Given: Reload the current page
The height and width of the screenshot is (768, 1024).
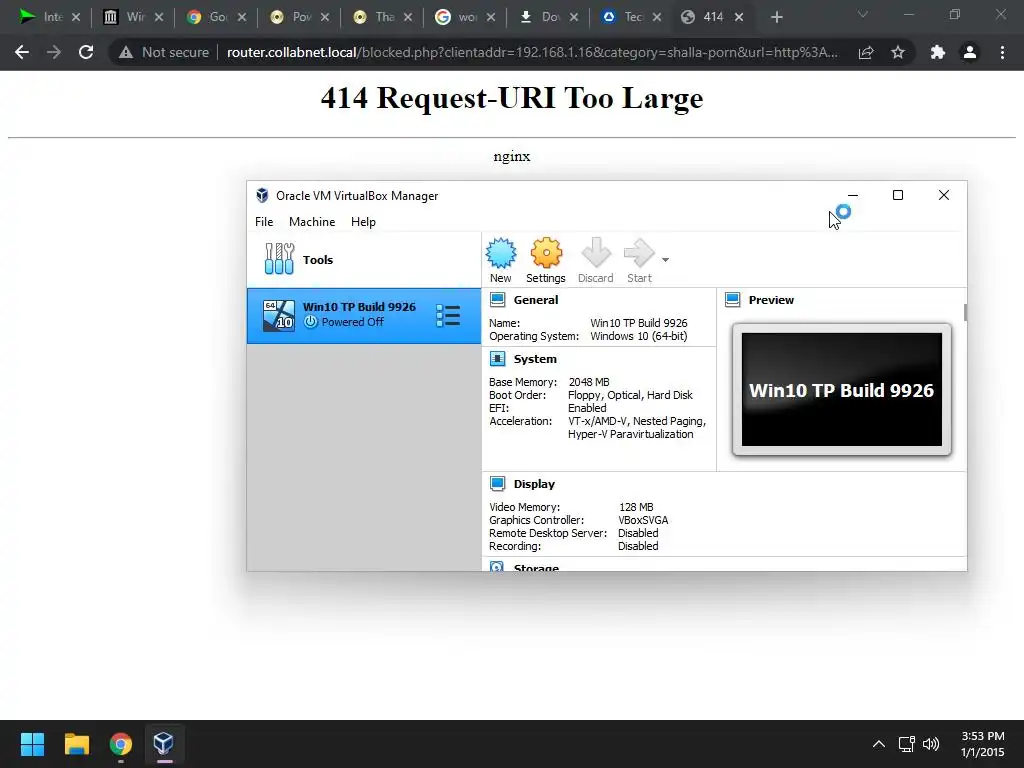Looking at the screenshot, I should 86,52.
